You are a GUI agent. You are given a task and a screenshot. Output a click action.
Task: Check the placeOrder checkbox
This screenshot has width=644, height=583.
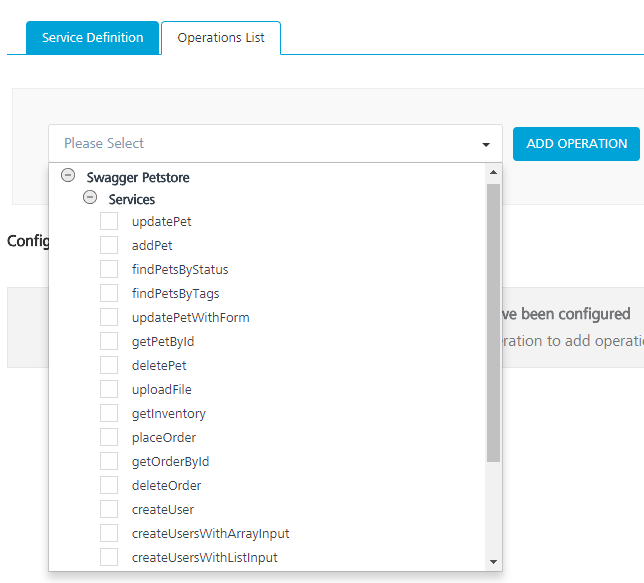(109, 437)
